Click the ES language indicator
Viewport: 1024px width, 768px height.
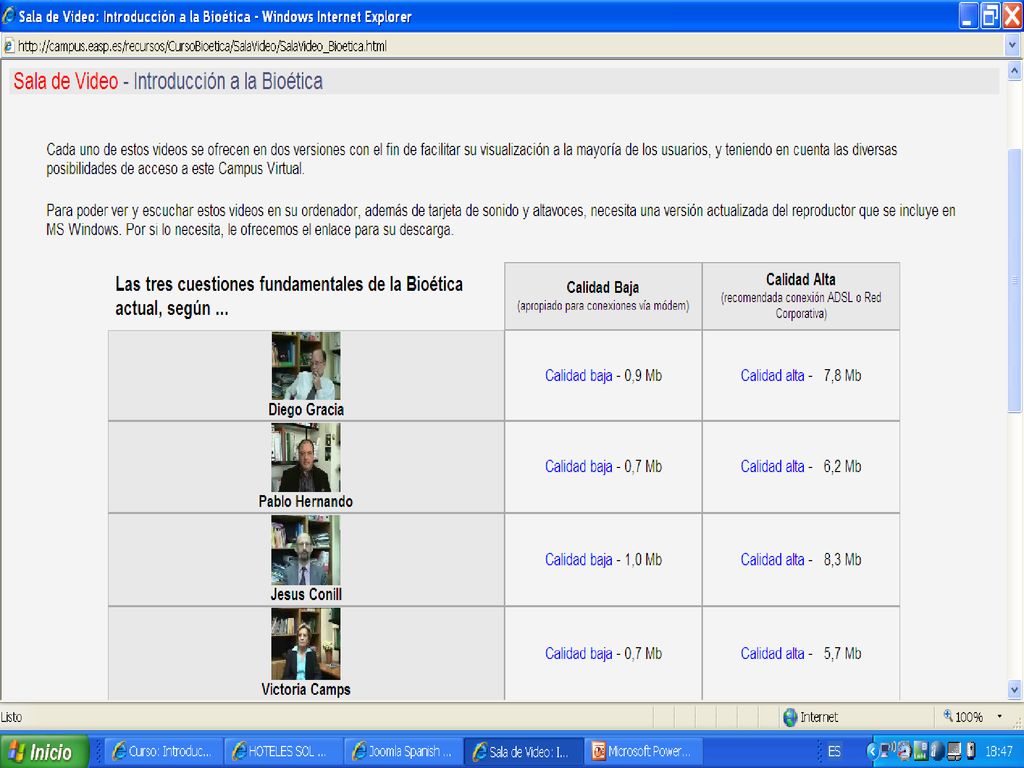click(834, 752)
